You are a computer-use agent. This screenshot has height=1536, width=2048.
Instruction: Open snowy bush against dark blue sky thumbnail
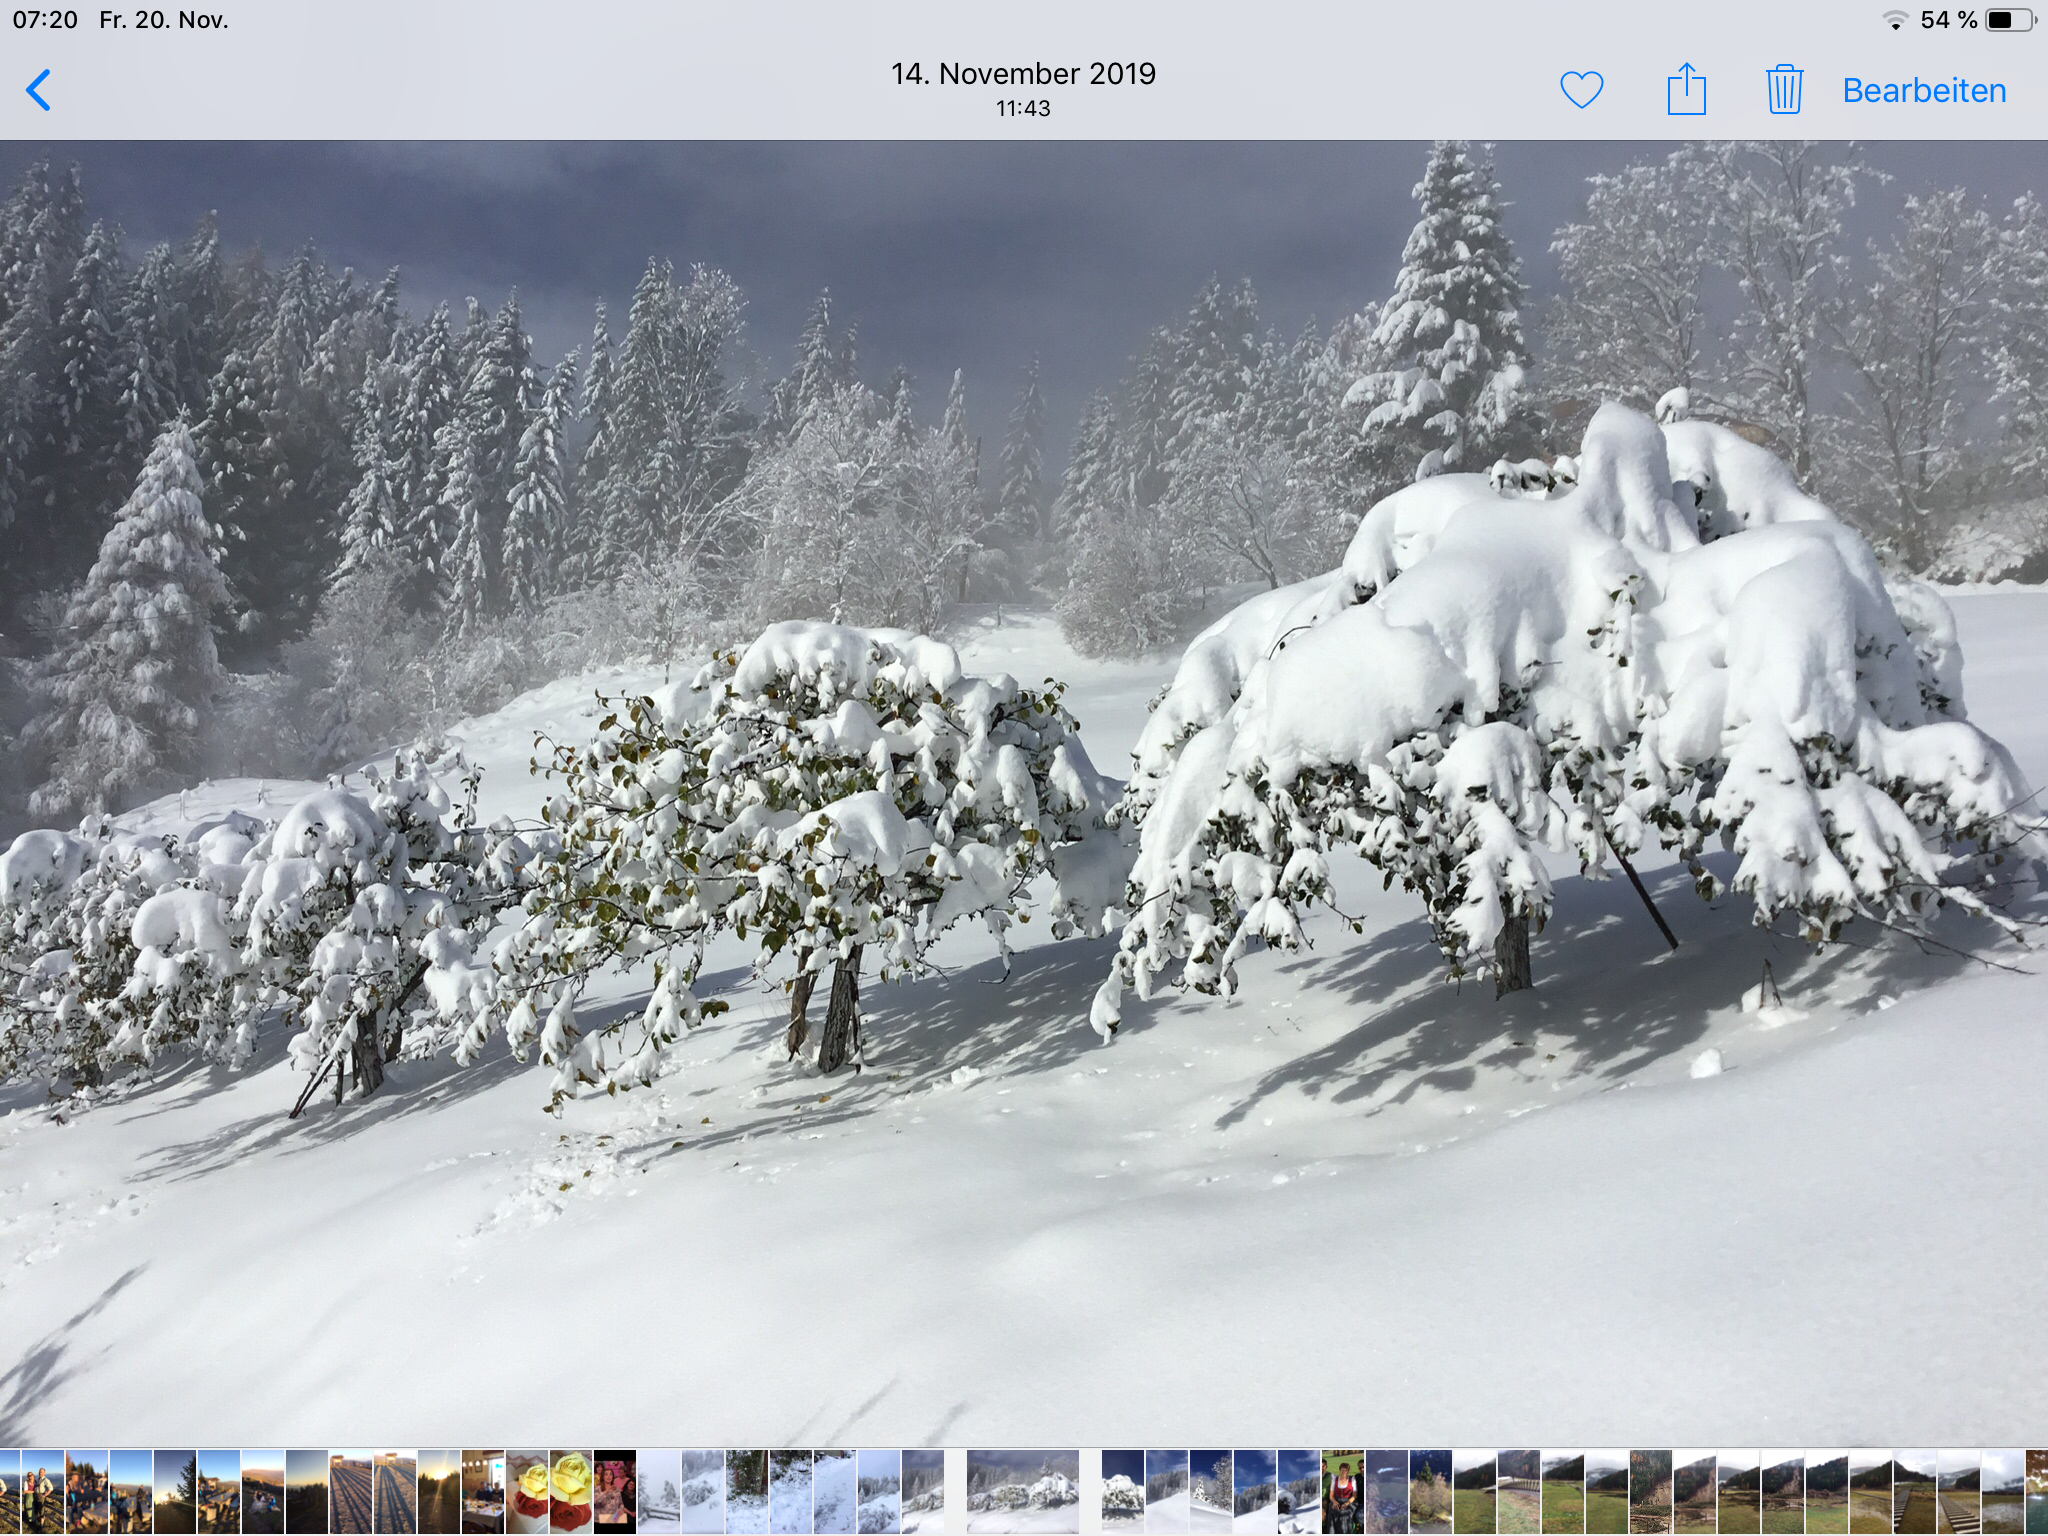point(1123,1492)
